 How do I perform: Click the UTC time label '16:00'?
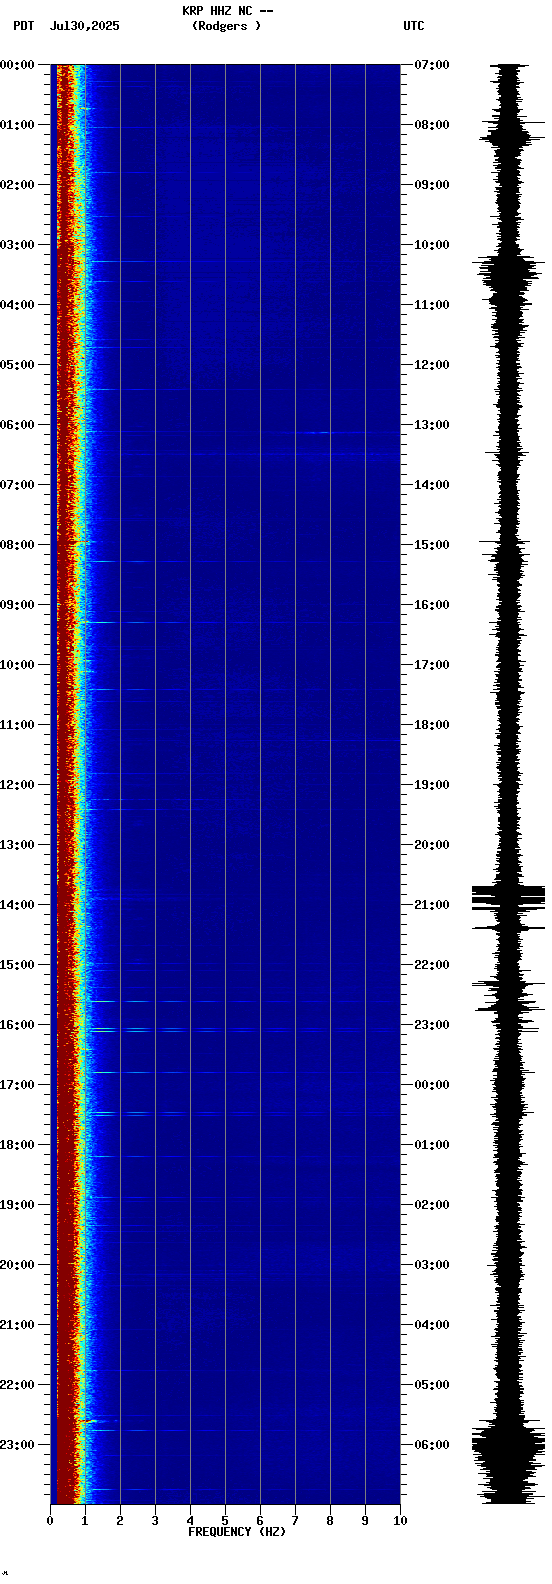[432, 605]
